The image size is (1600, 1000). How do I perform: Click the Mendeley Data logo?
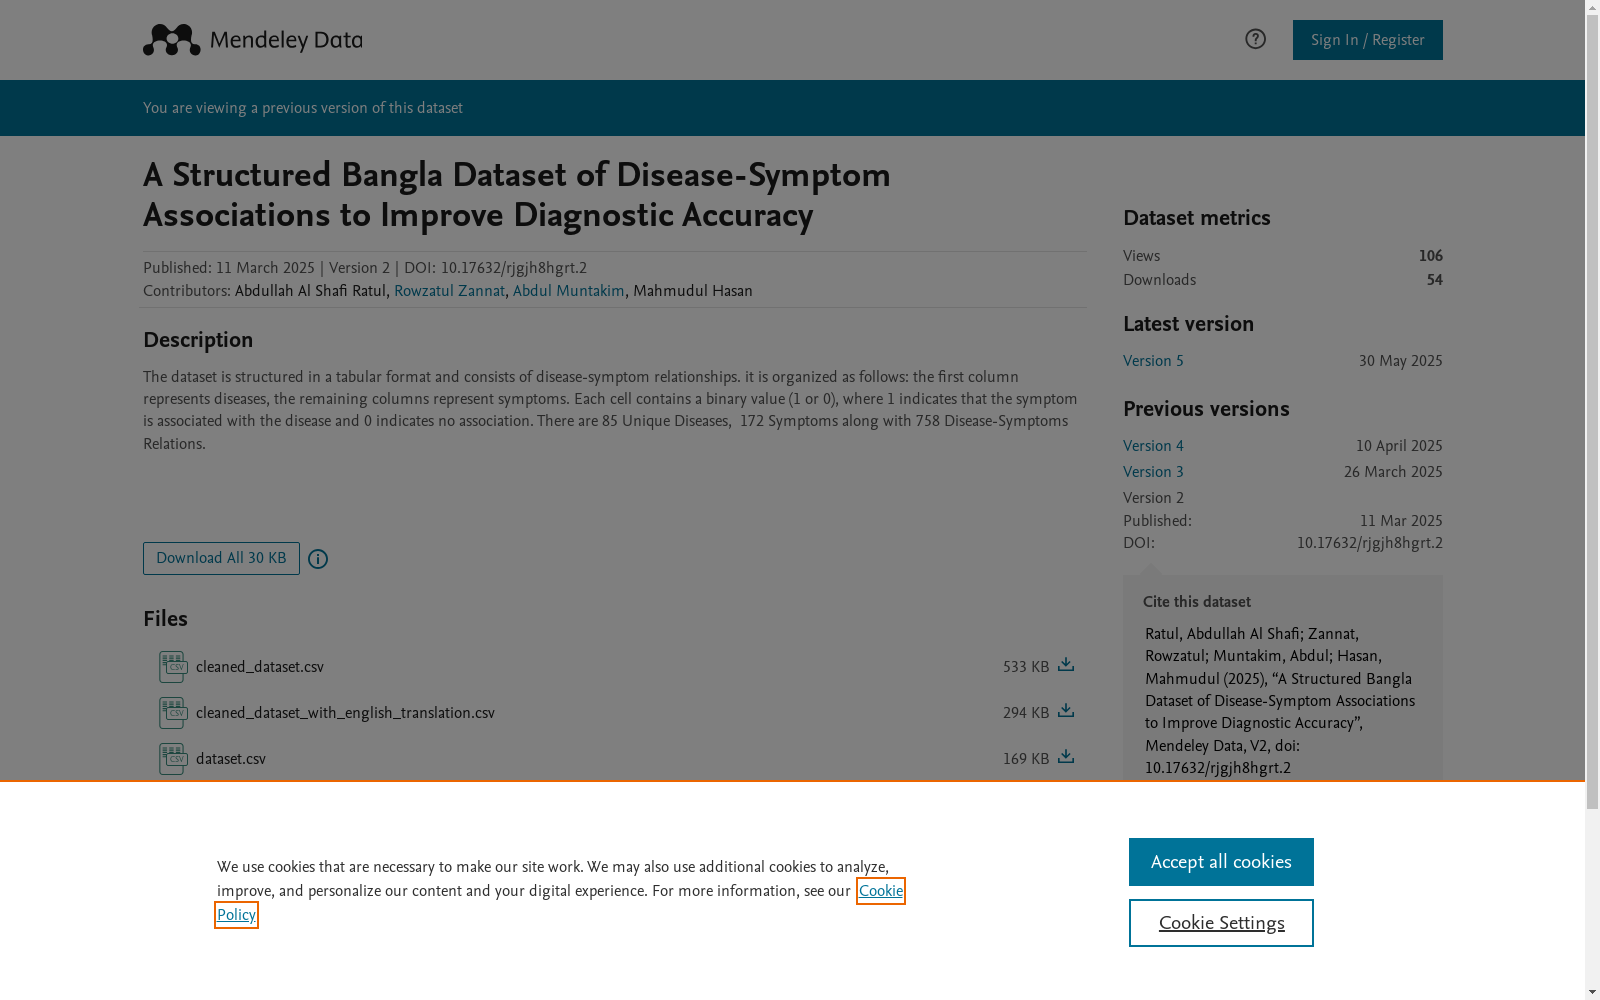pos(252,40)
